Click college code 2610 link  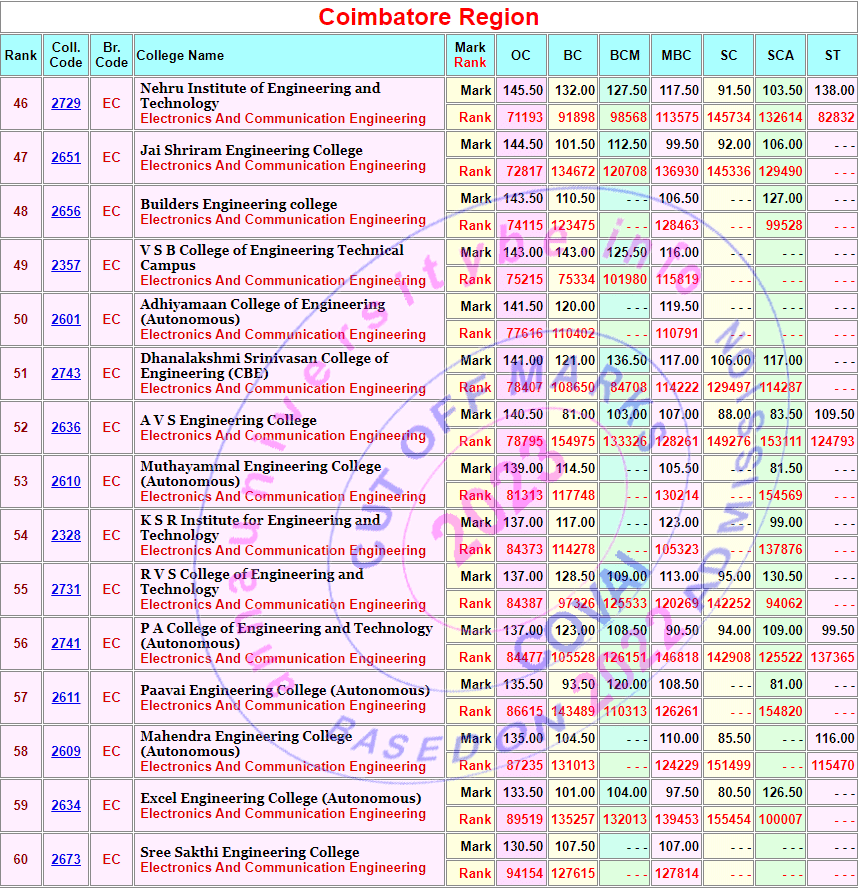(66, 481)
